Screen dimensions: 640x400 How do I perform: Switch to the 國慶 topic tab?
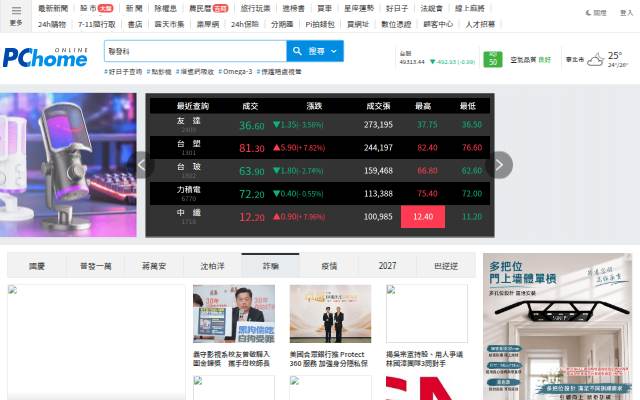coord(37,266)
